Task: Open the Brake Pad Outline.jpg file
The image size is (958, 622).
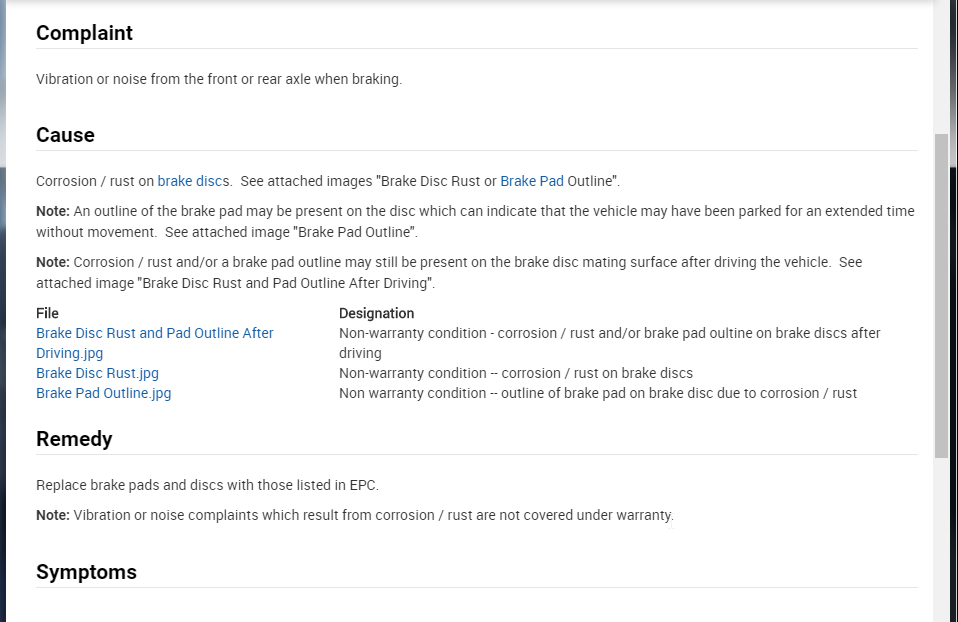Action: pyautogui.click(x=103, y=393)
